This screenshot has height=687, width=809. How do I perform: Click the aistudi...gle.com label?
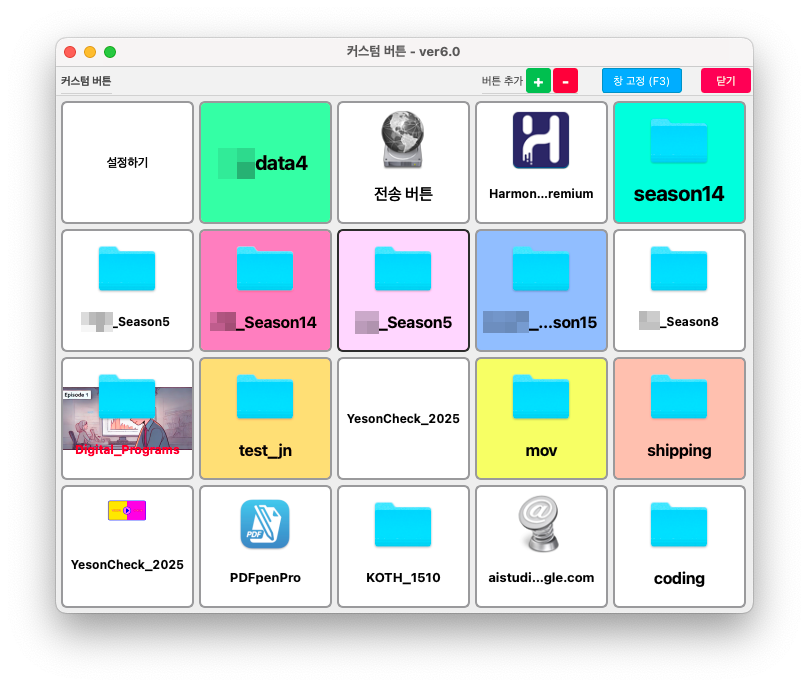541,578
